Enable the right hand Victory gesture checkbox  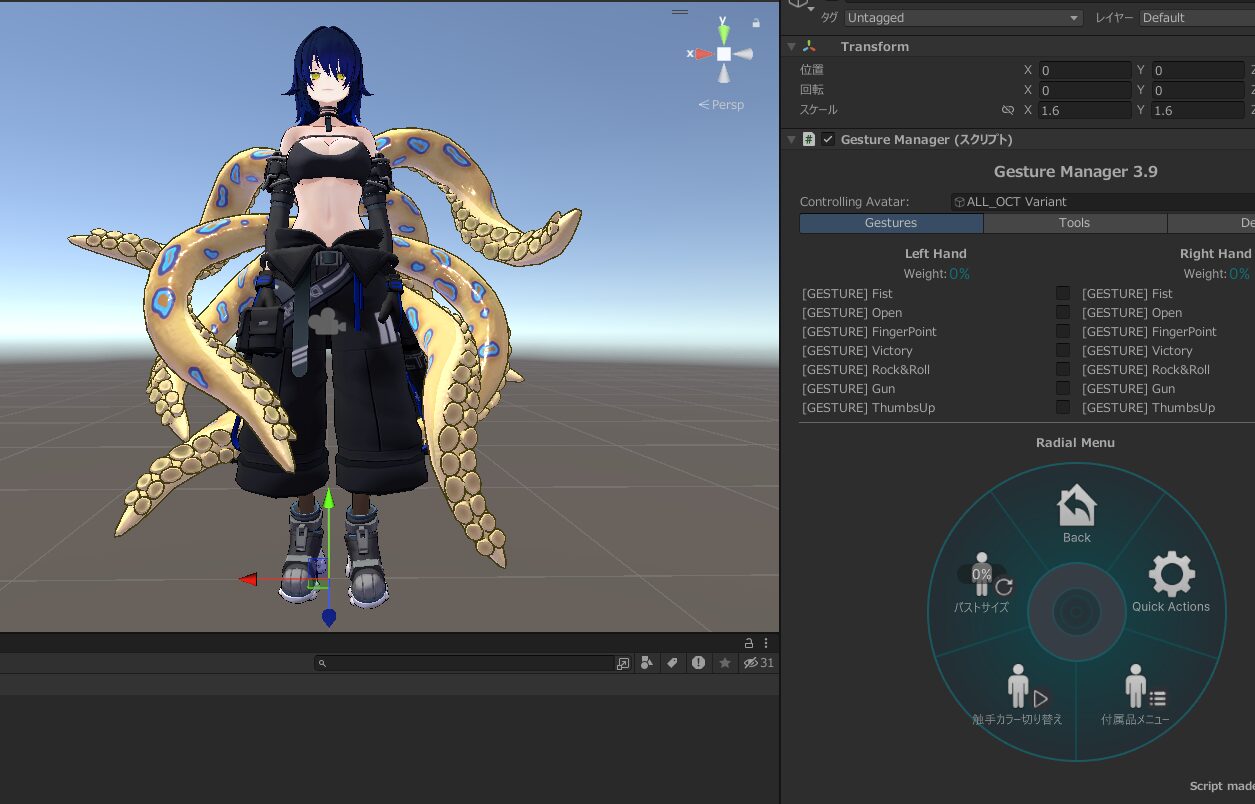click(1063, 350)
